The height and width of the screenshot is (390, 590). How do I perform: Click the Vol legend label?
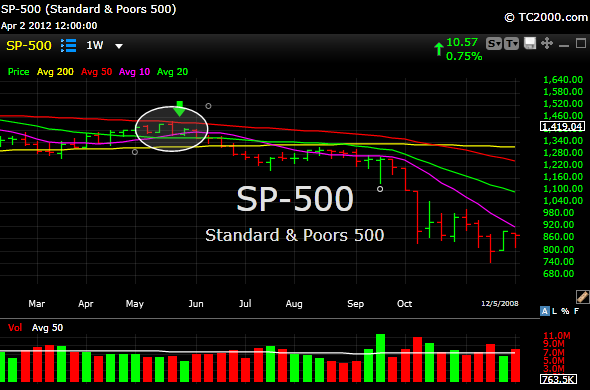pos(15,328)
